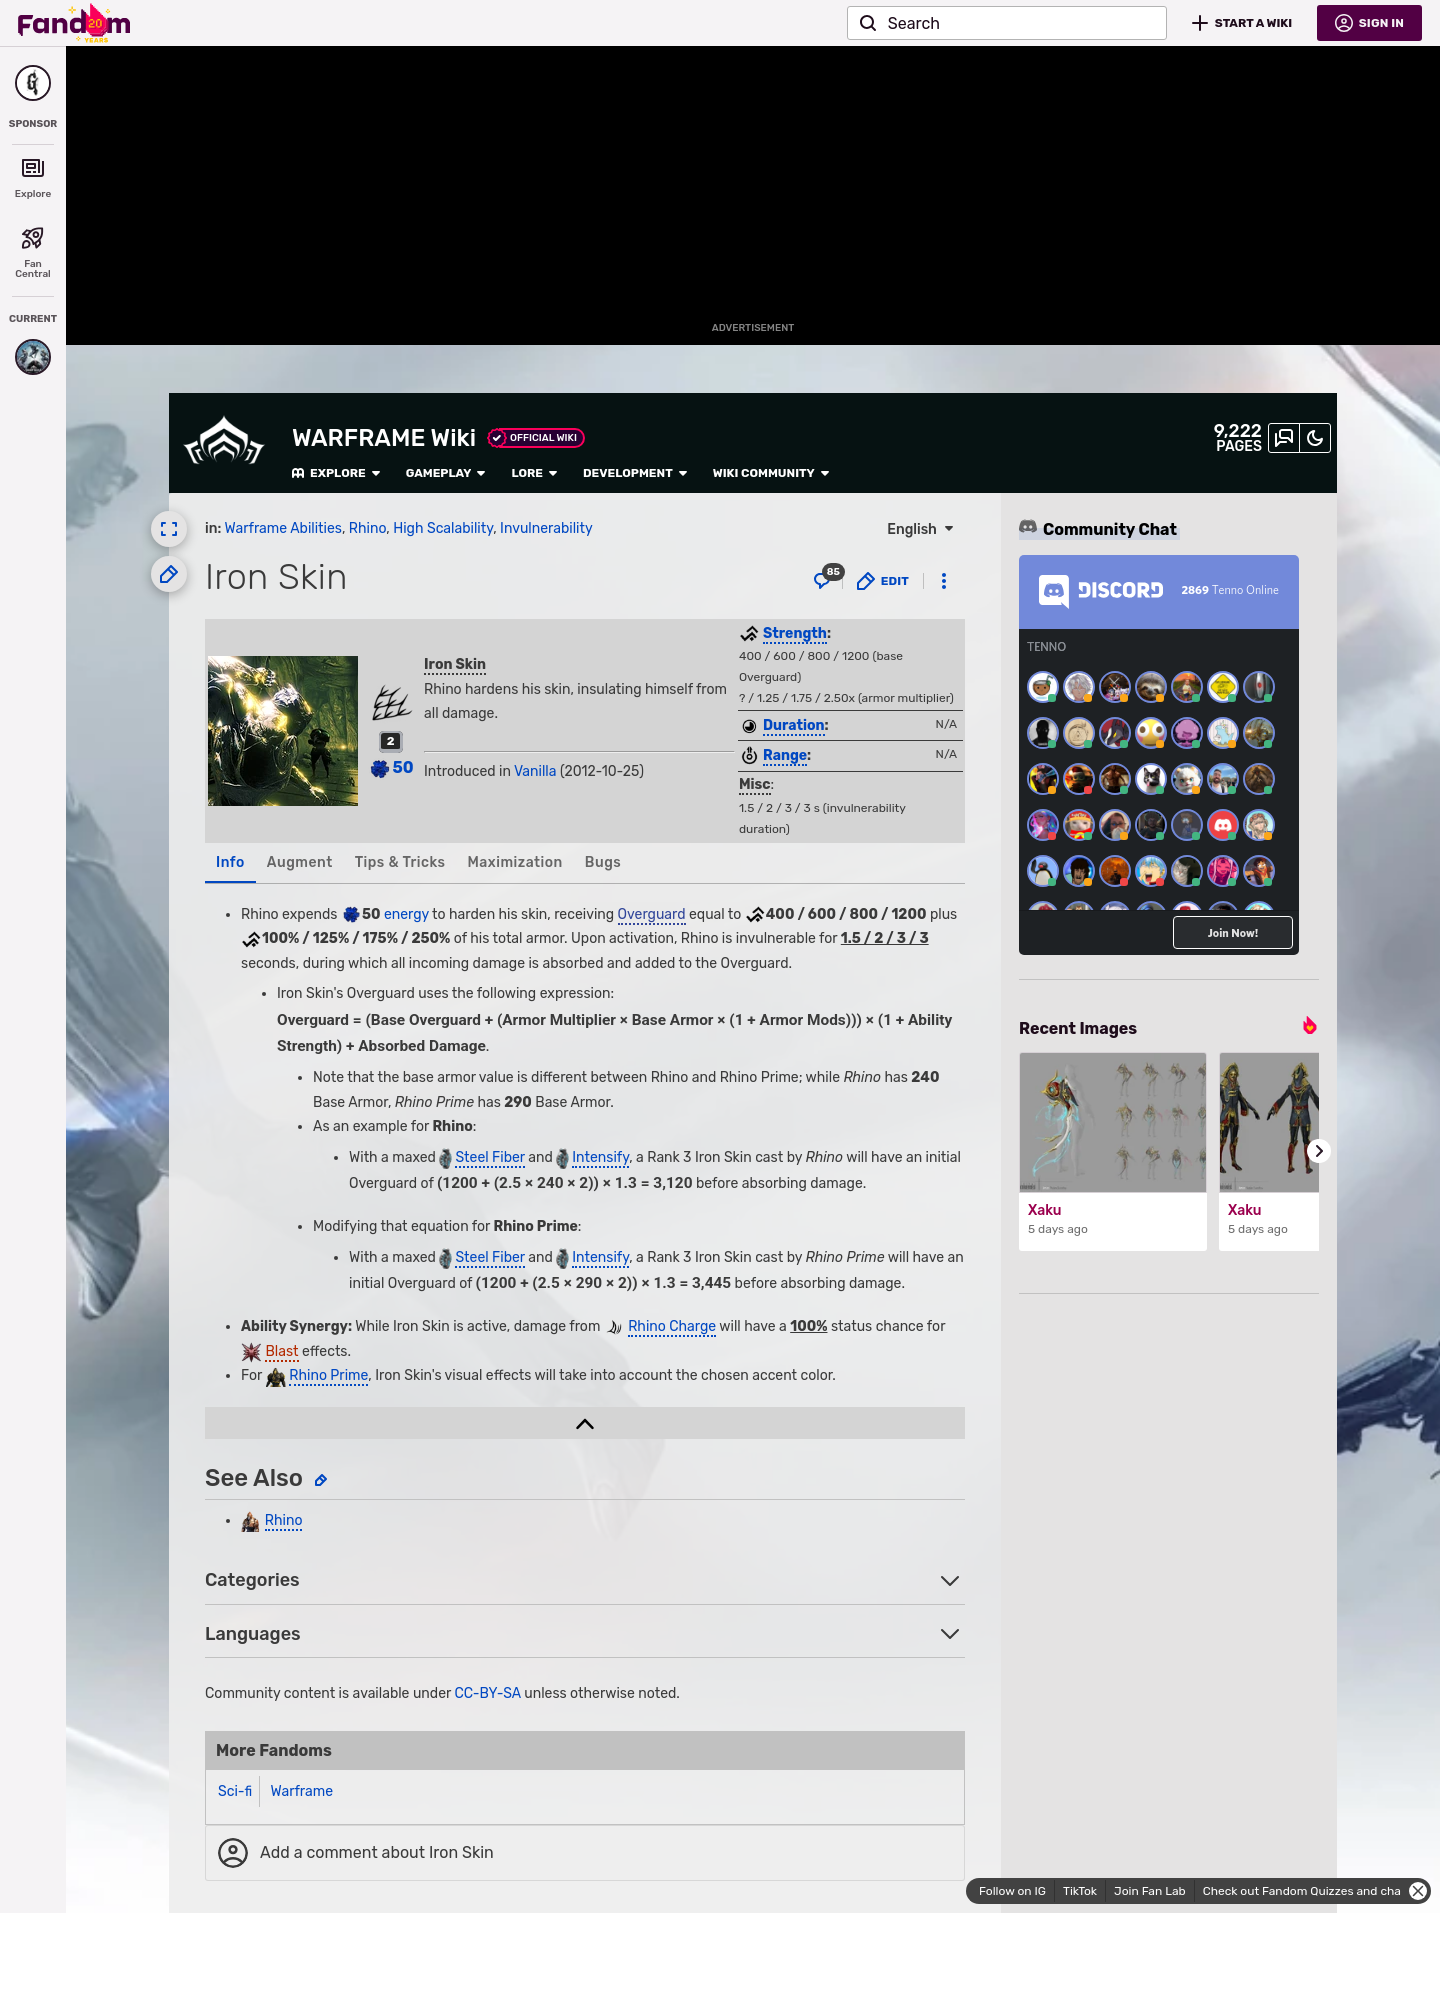Toggle dark theme moon icon
The width and height of the screenshot is (1440, 2000).
tap(1315, 438)
